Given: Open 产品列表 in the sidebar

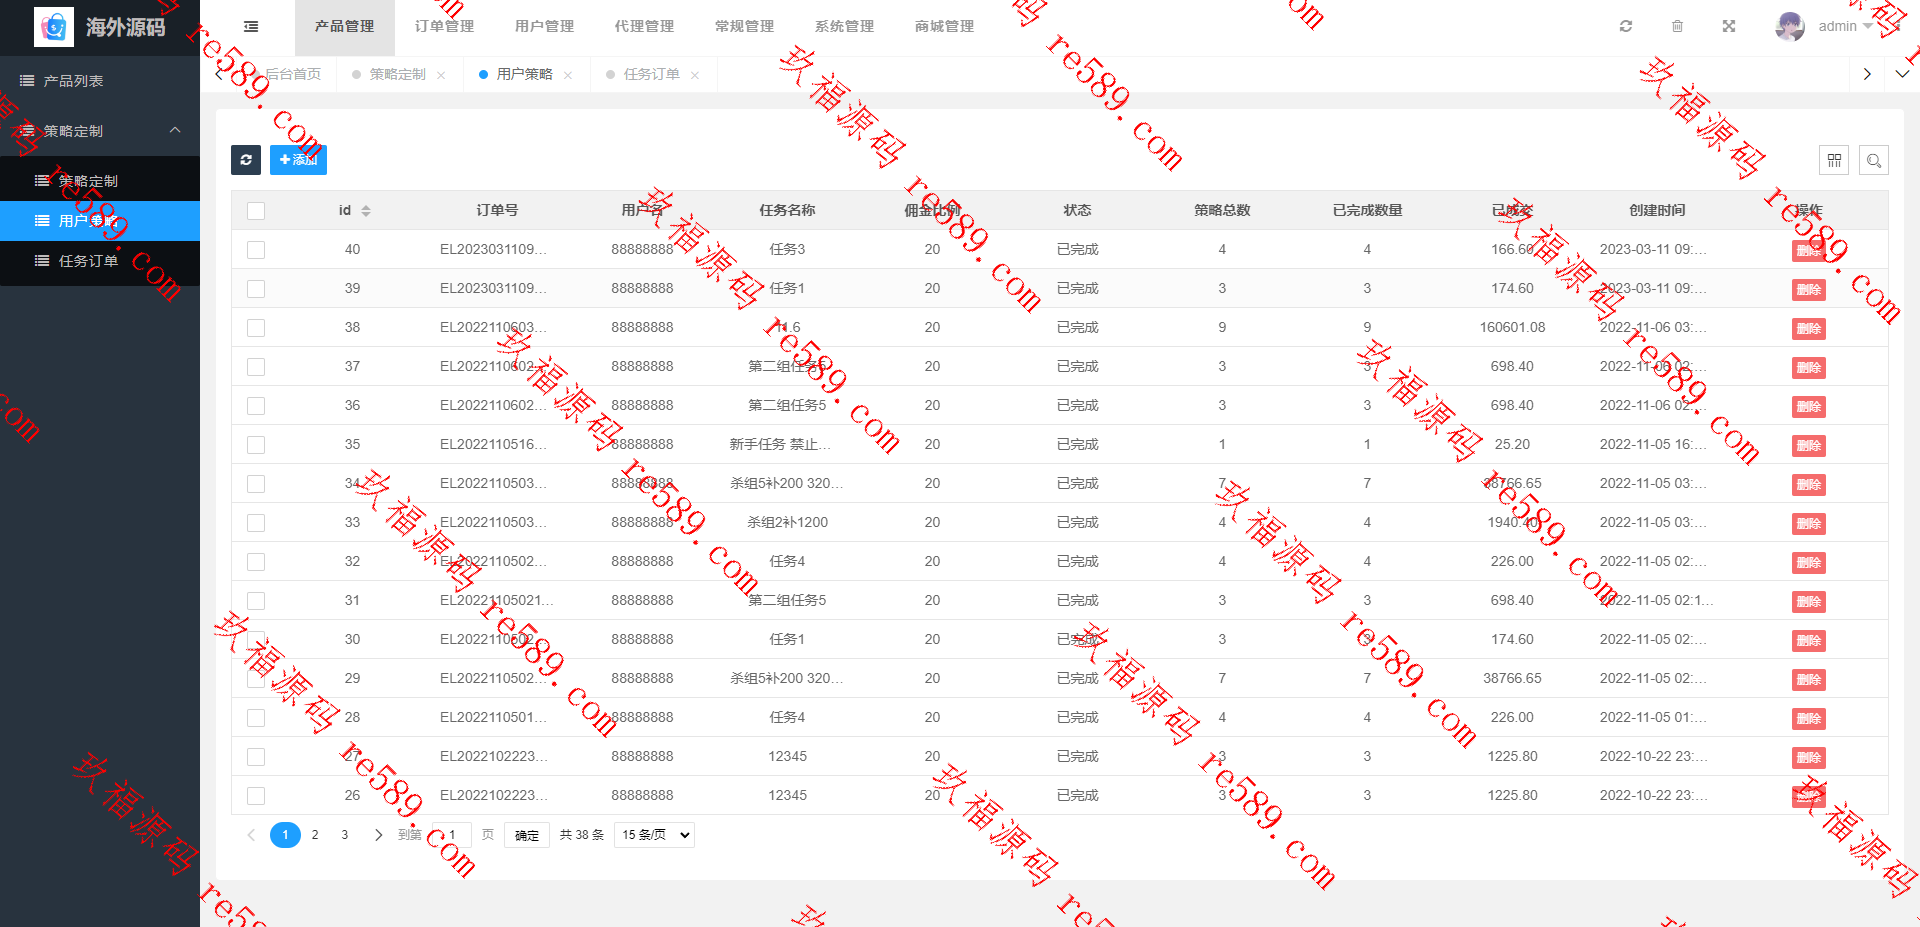Looking at the screenshot, I should point(100,81).
